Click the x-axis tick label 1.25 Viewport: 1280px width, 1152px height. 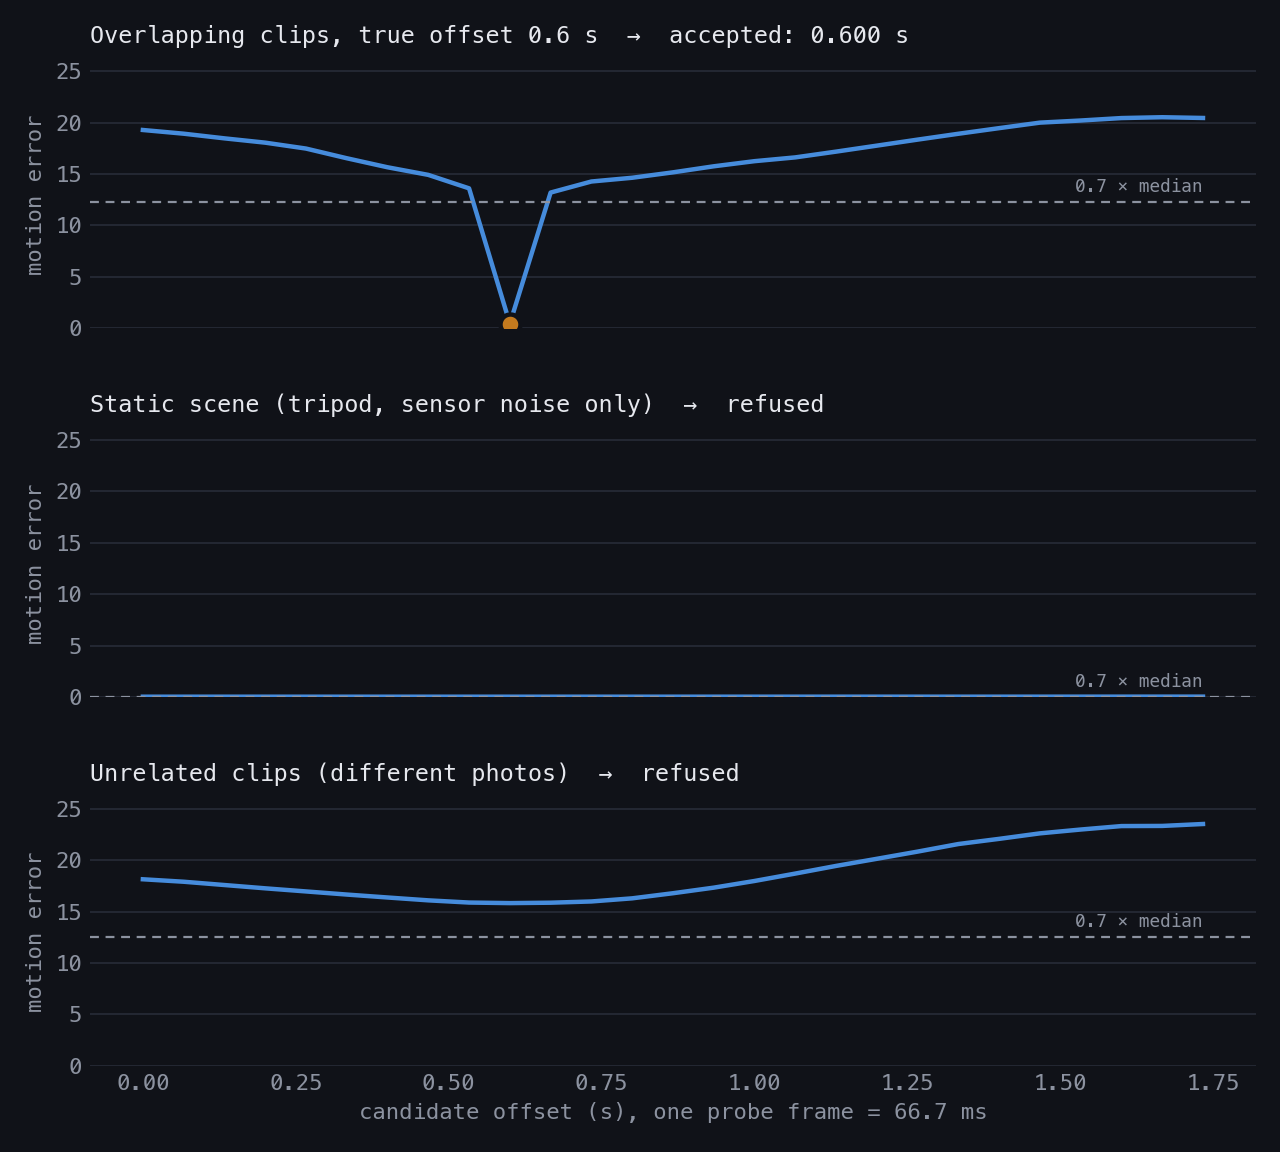(907, 1083)
